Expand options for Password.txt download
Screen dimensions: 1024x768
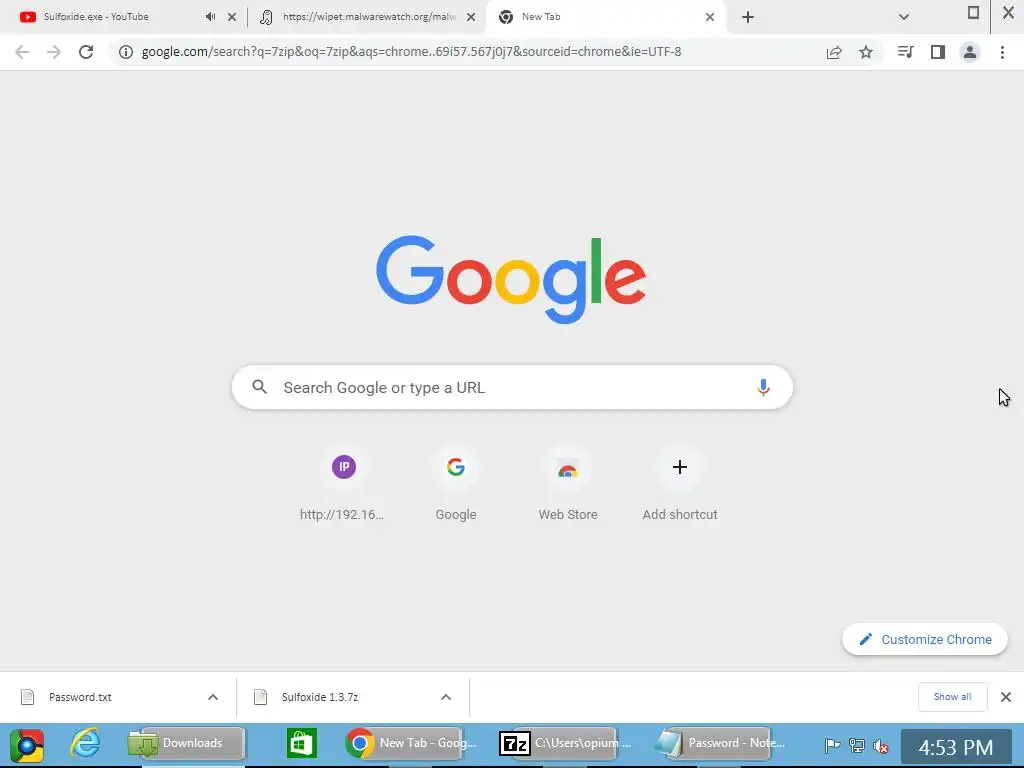[x=213, y=697]
